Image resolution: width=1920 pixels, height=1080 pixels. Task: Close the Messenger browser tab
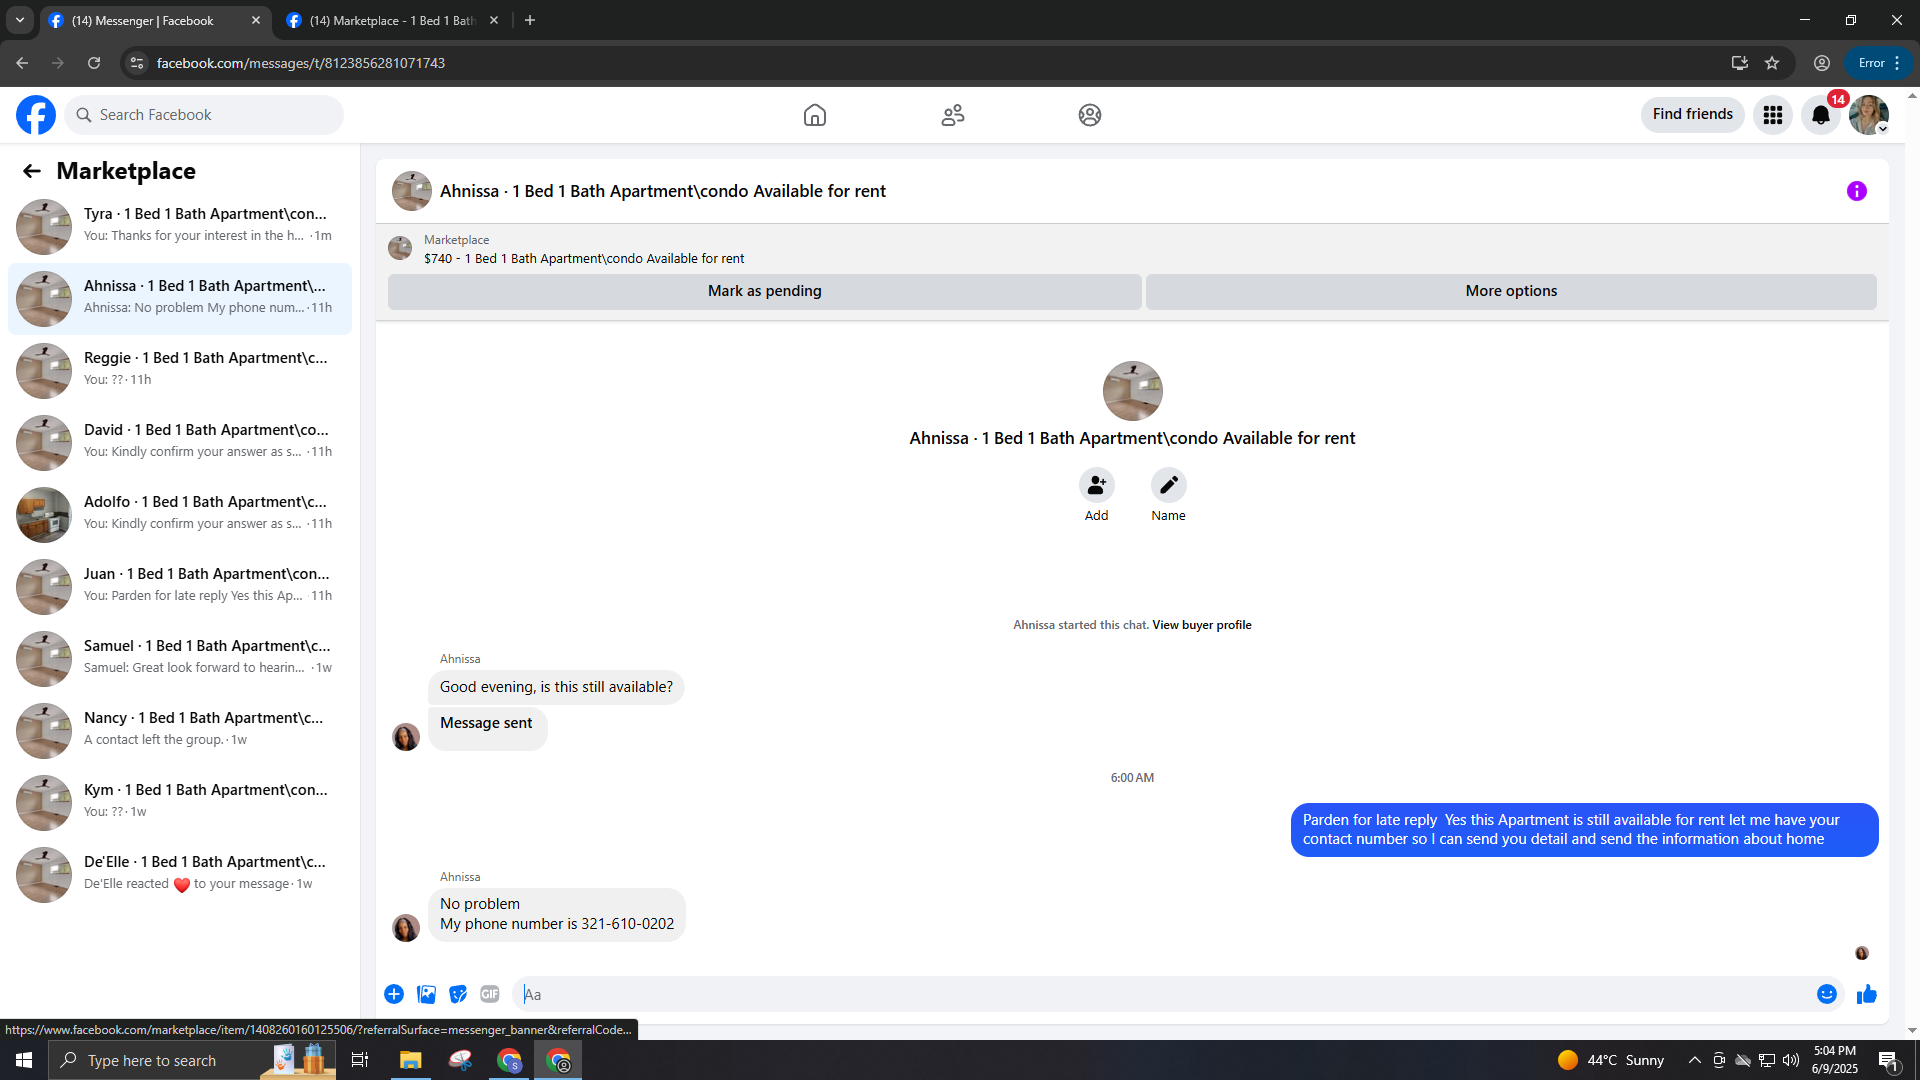click(256, 21)
